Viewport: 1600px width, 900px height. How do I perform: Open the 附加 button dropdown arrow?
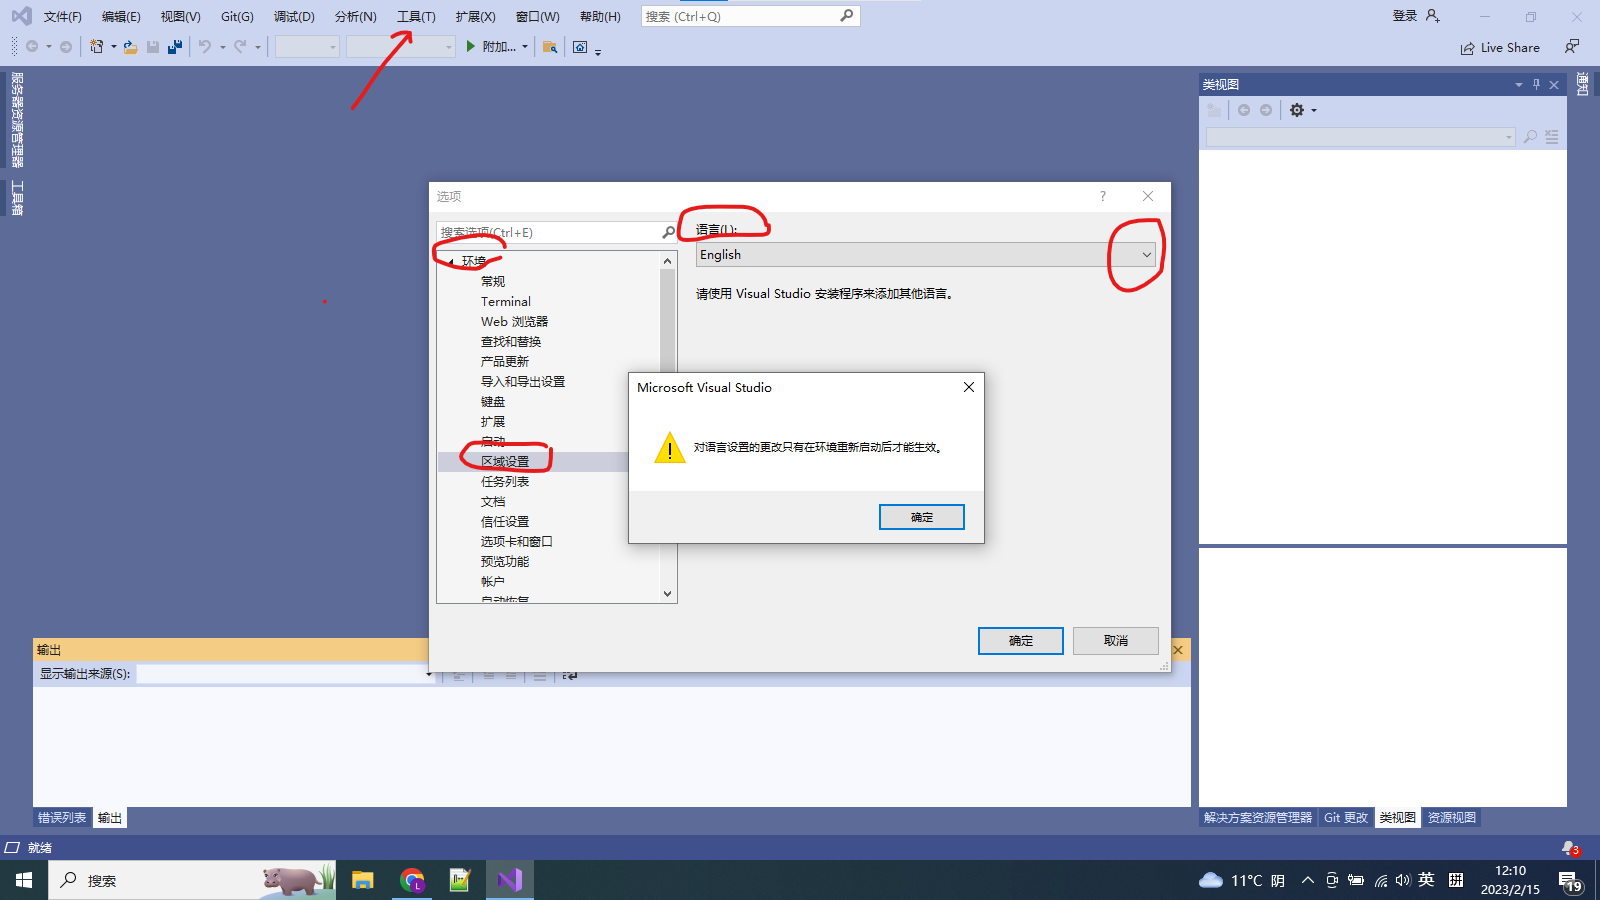pos(524,47)
